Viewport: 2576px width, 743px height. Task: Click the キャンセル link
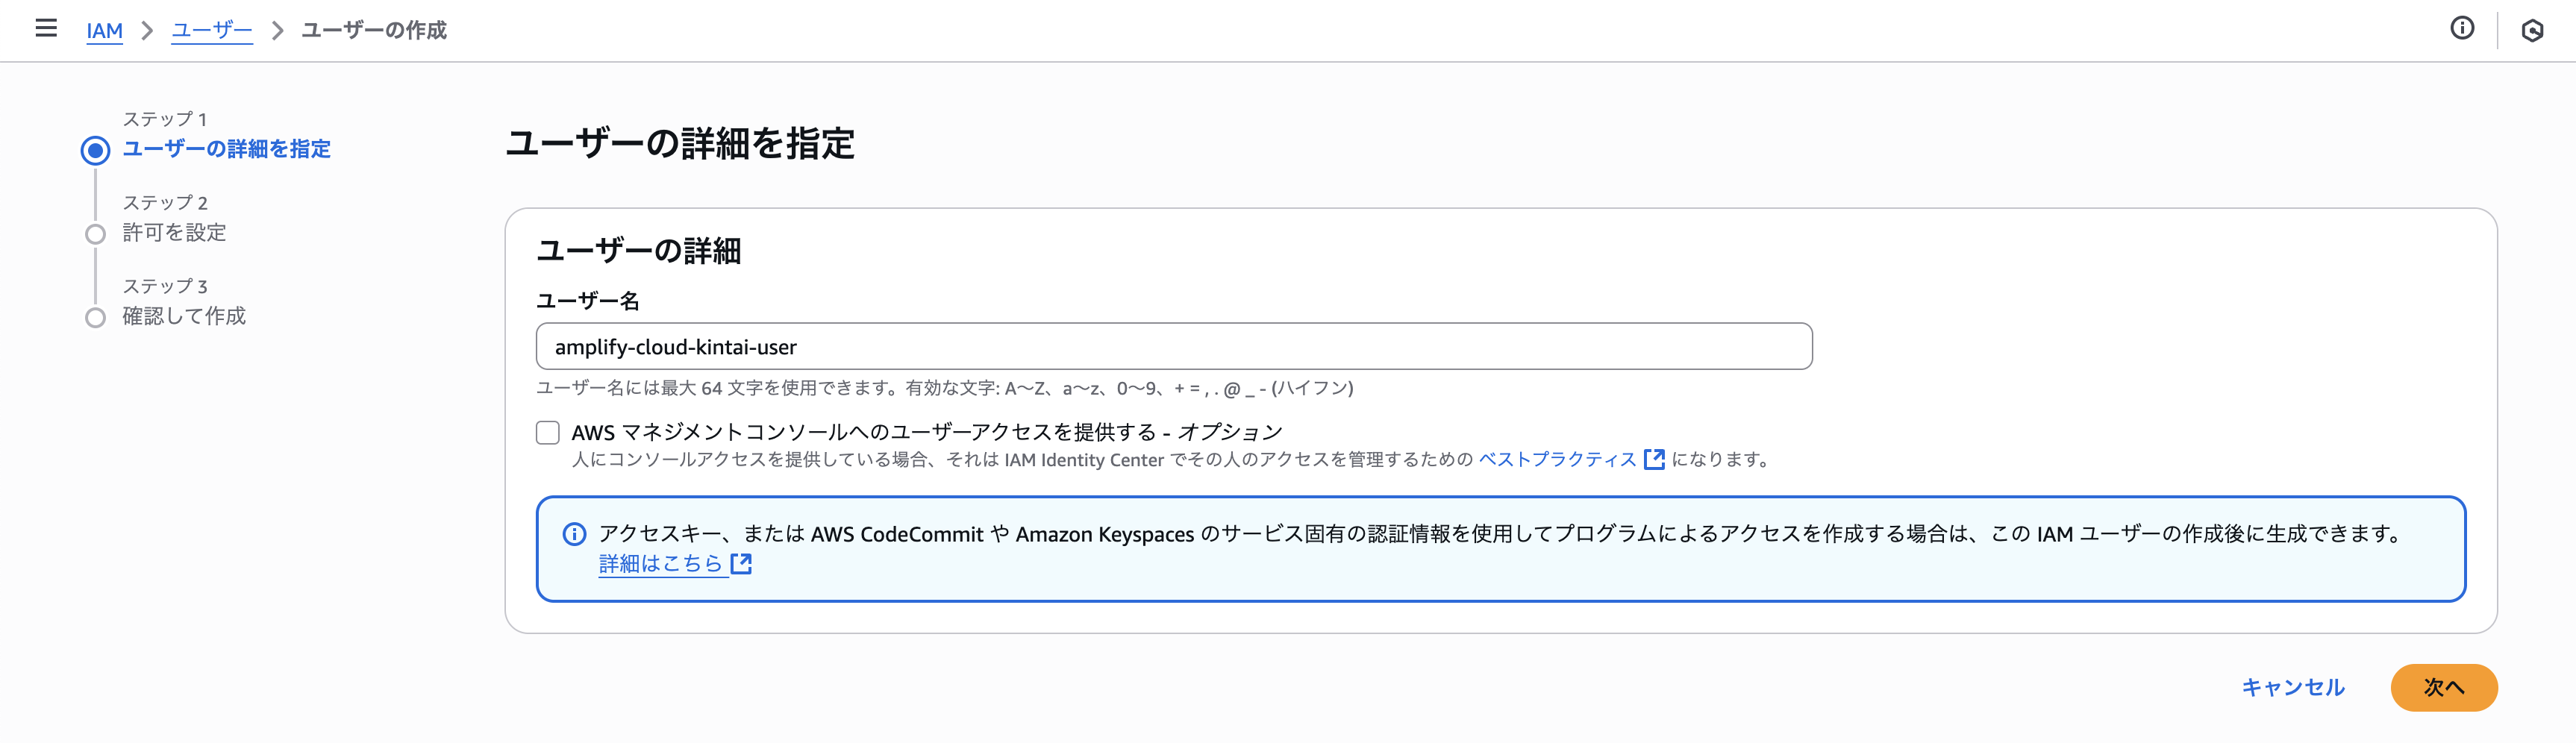tap(2294, 688)
